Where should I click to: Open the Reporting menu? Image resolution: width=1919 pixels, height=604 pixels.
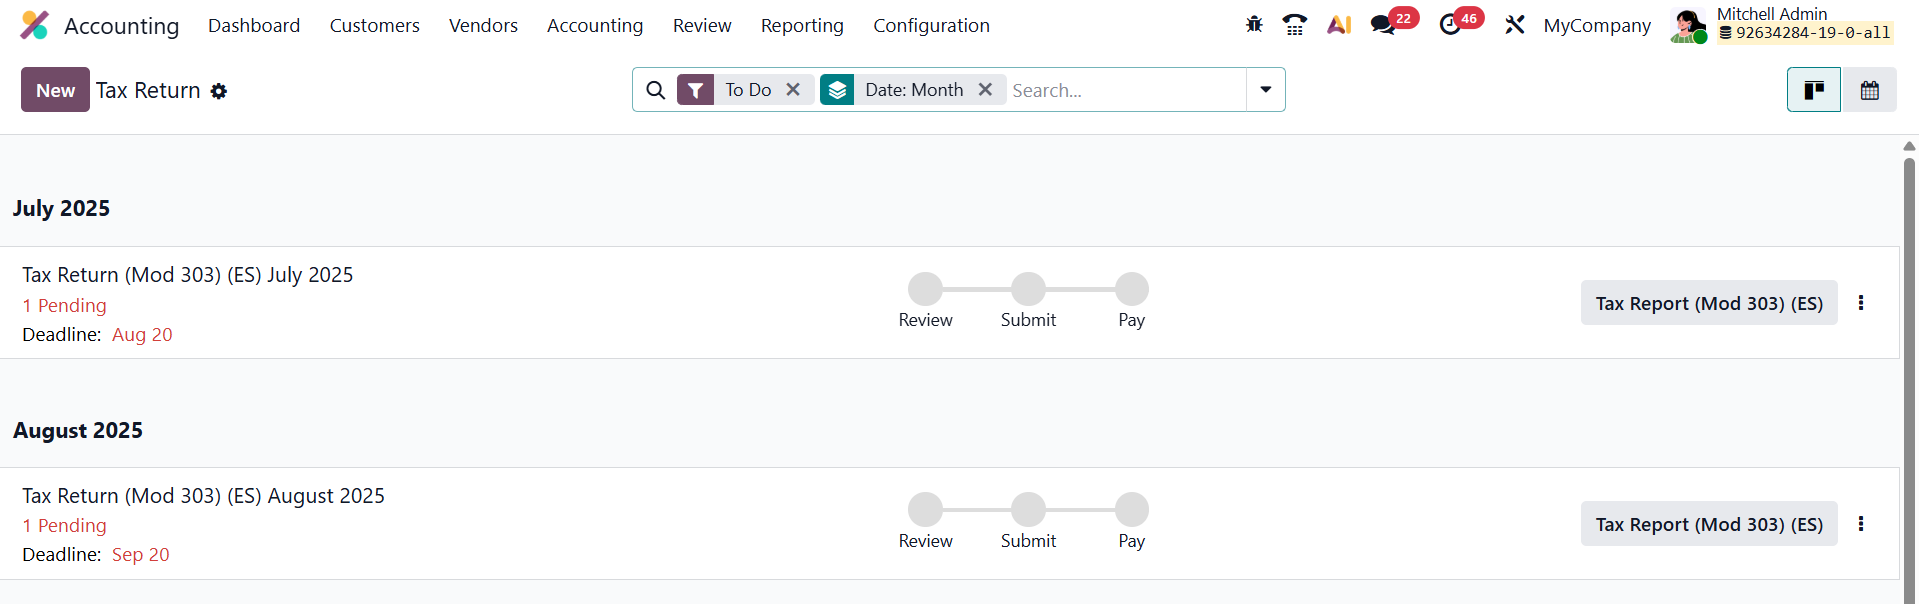pos(802,25)
